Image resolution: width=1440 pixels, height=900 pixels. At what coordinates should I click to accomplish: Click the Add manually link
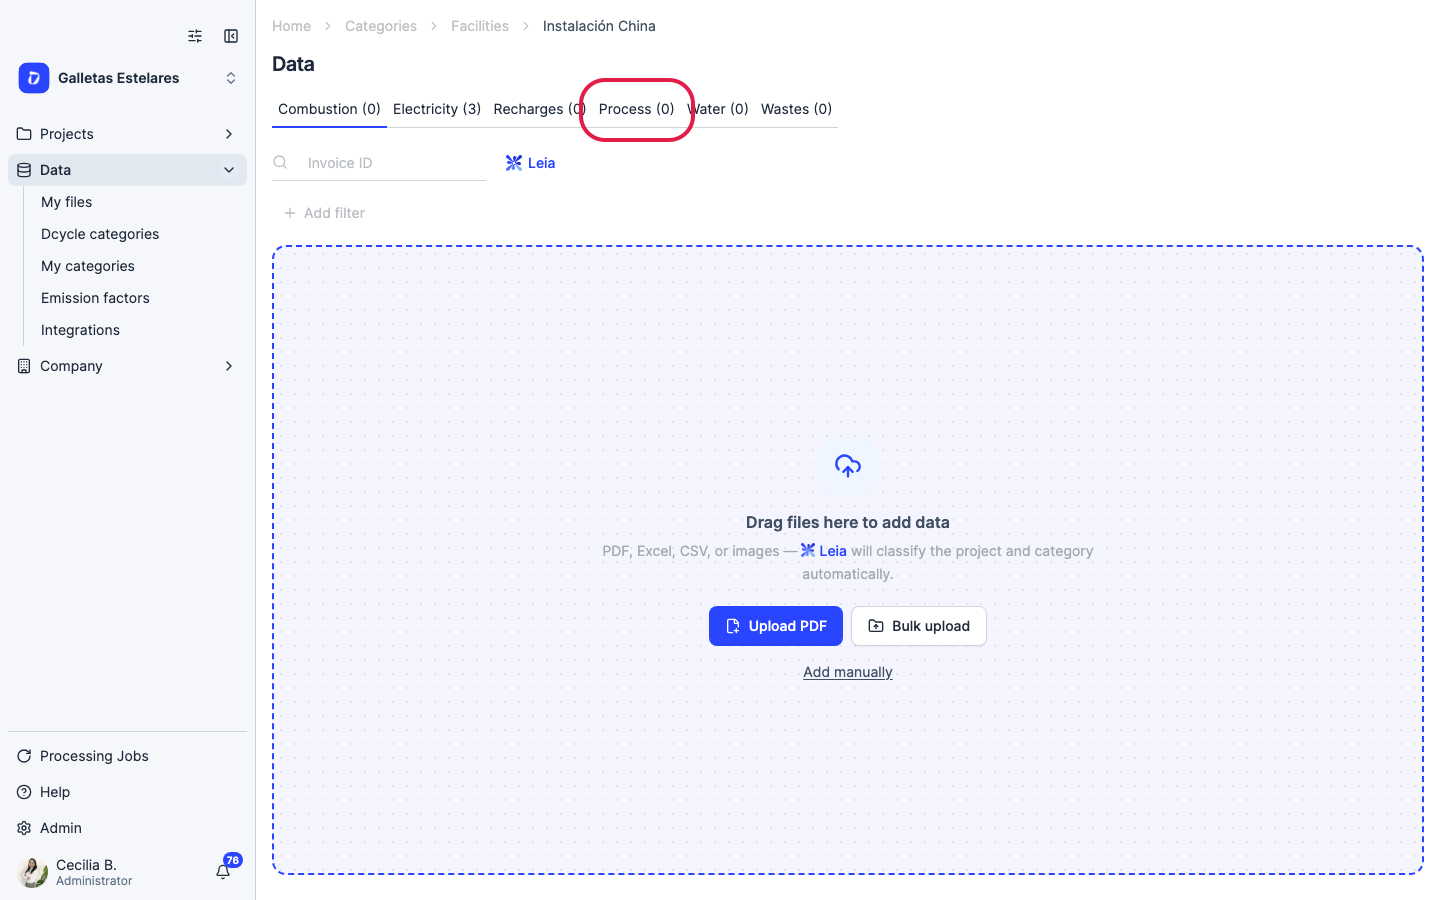pyautogui.click(x=848, y=672)
